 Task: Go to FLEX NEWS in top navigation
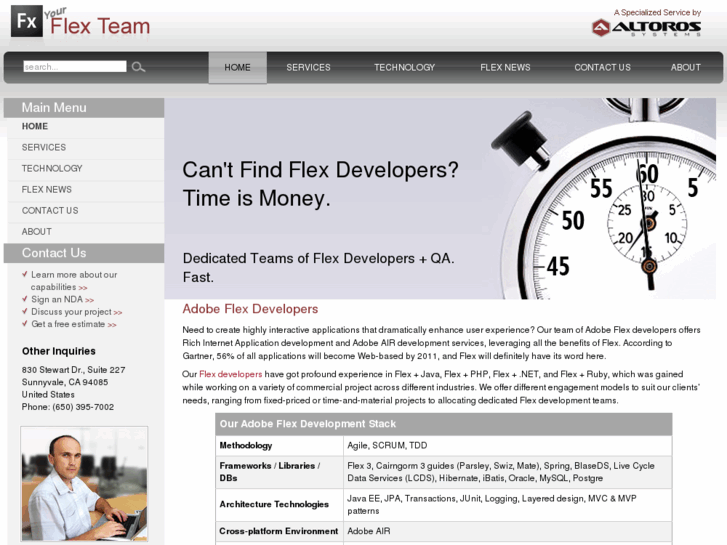(x=505, y=67)
